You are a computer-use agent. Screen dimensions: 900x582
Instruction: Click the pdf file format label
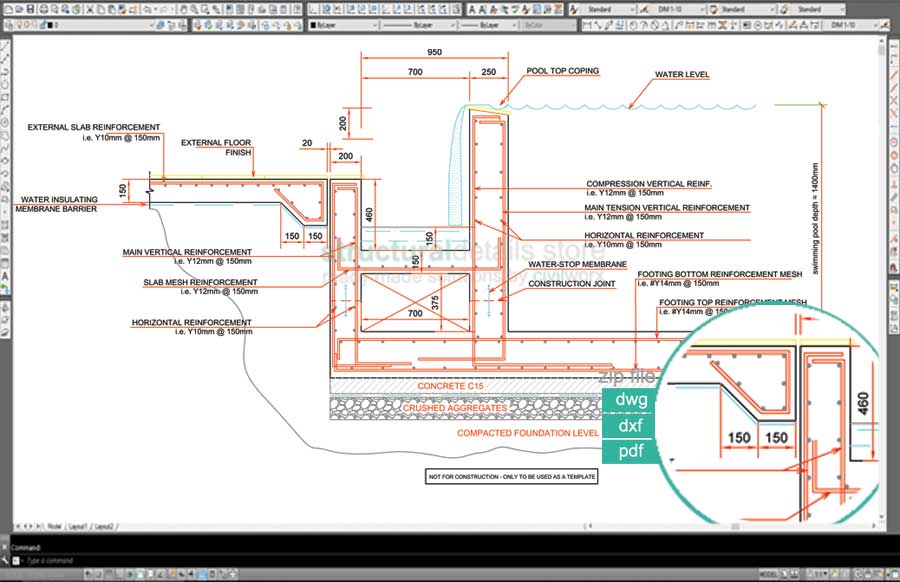coord(630,452)
